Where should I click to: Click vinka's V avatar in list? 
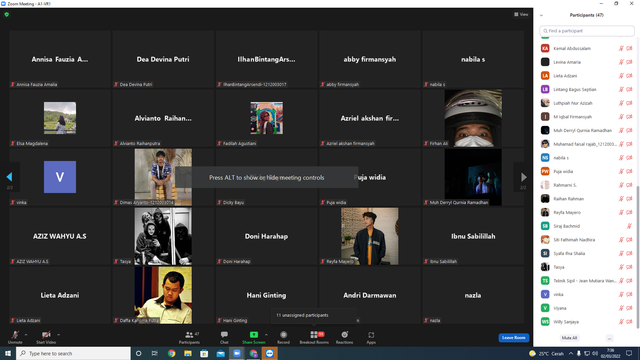545,294
